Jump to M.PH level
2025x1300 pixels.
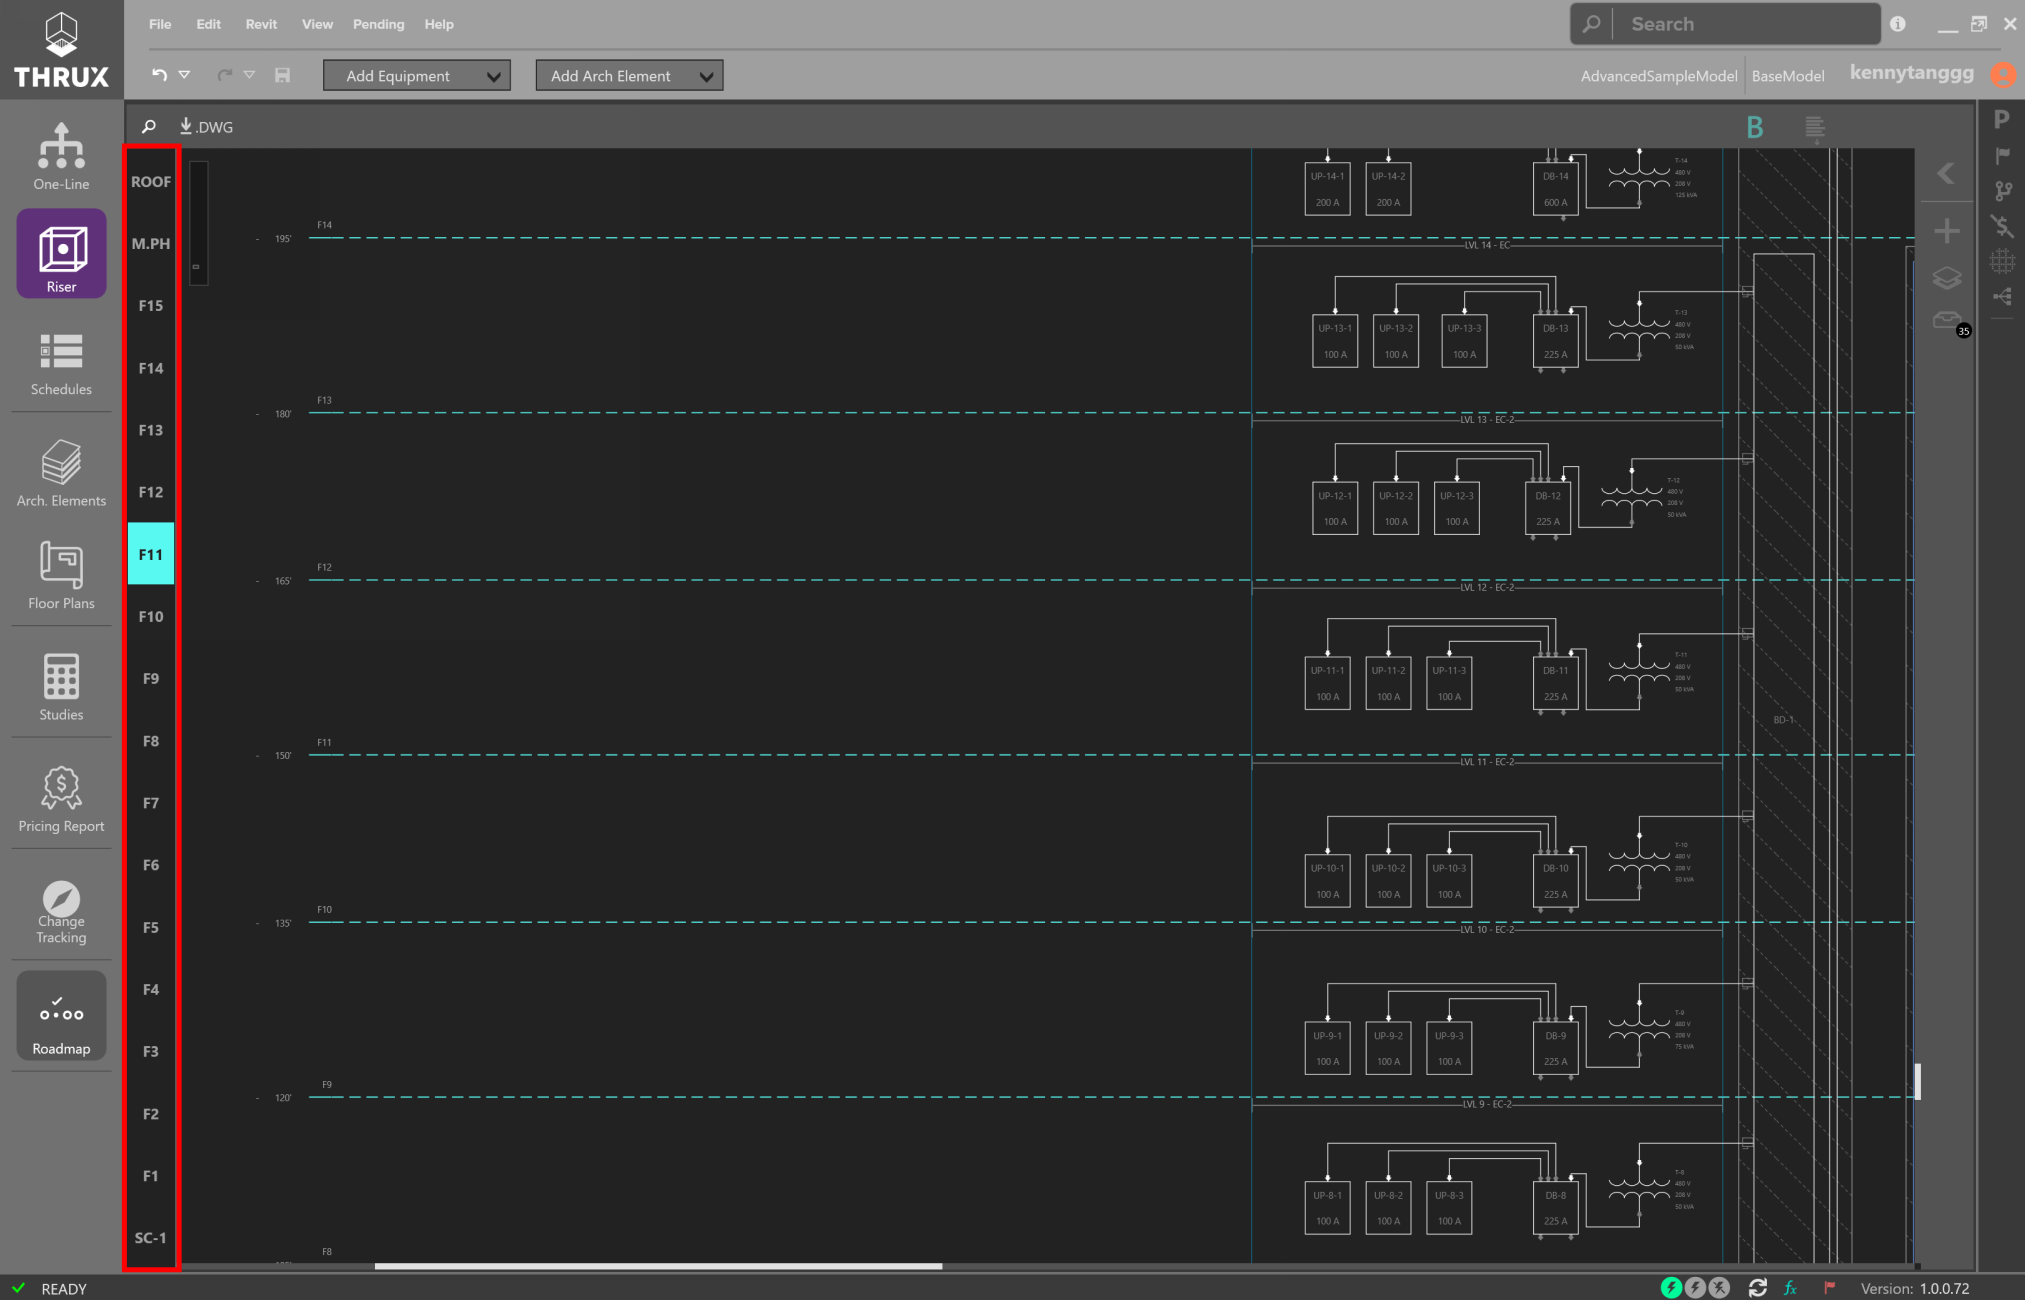151,243
